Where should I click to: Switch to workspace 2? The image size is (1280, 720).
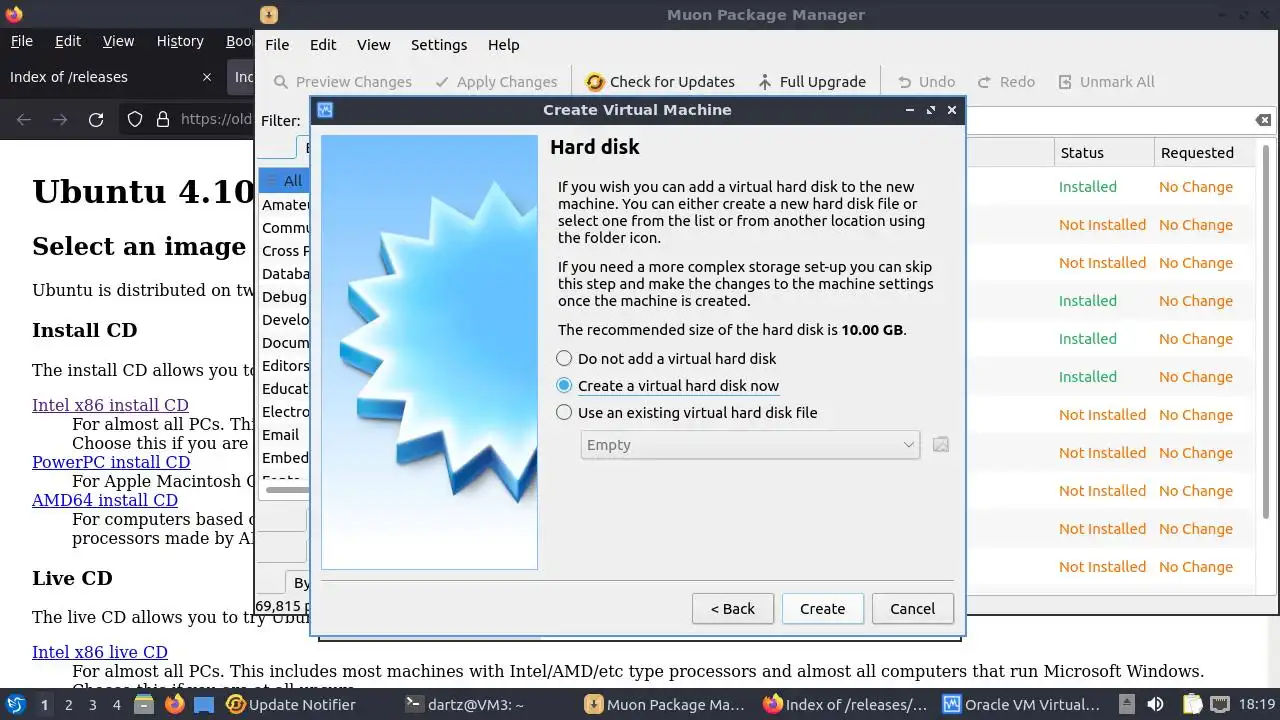click(x=68, y=705)
